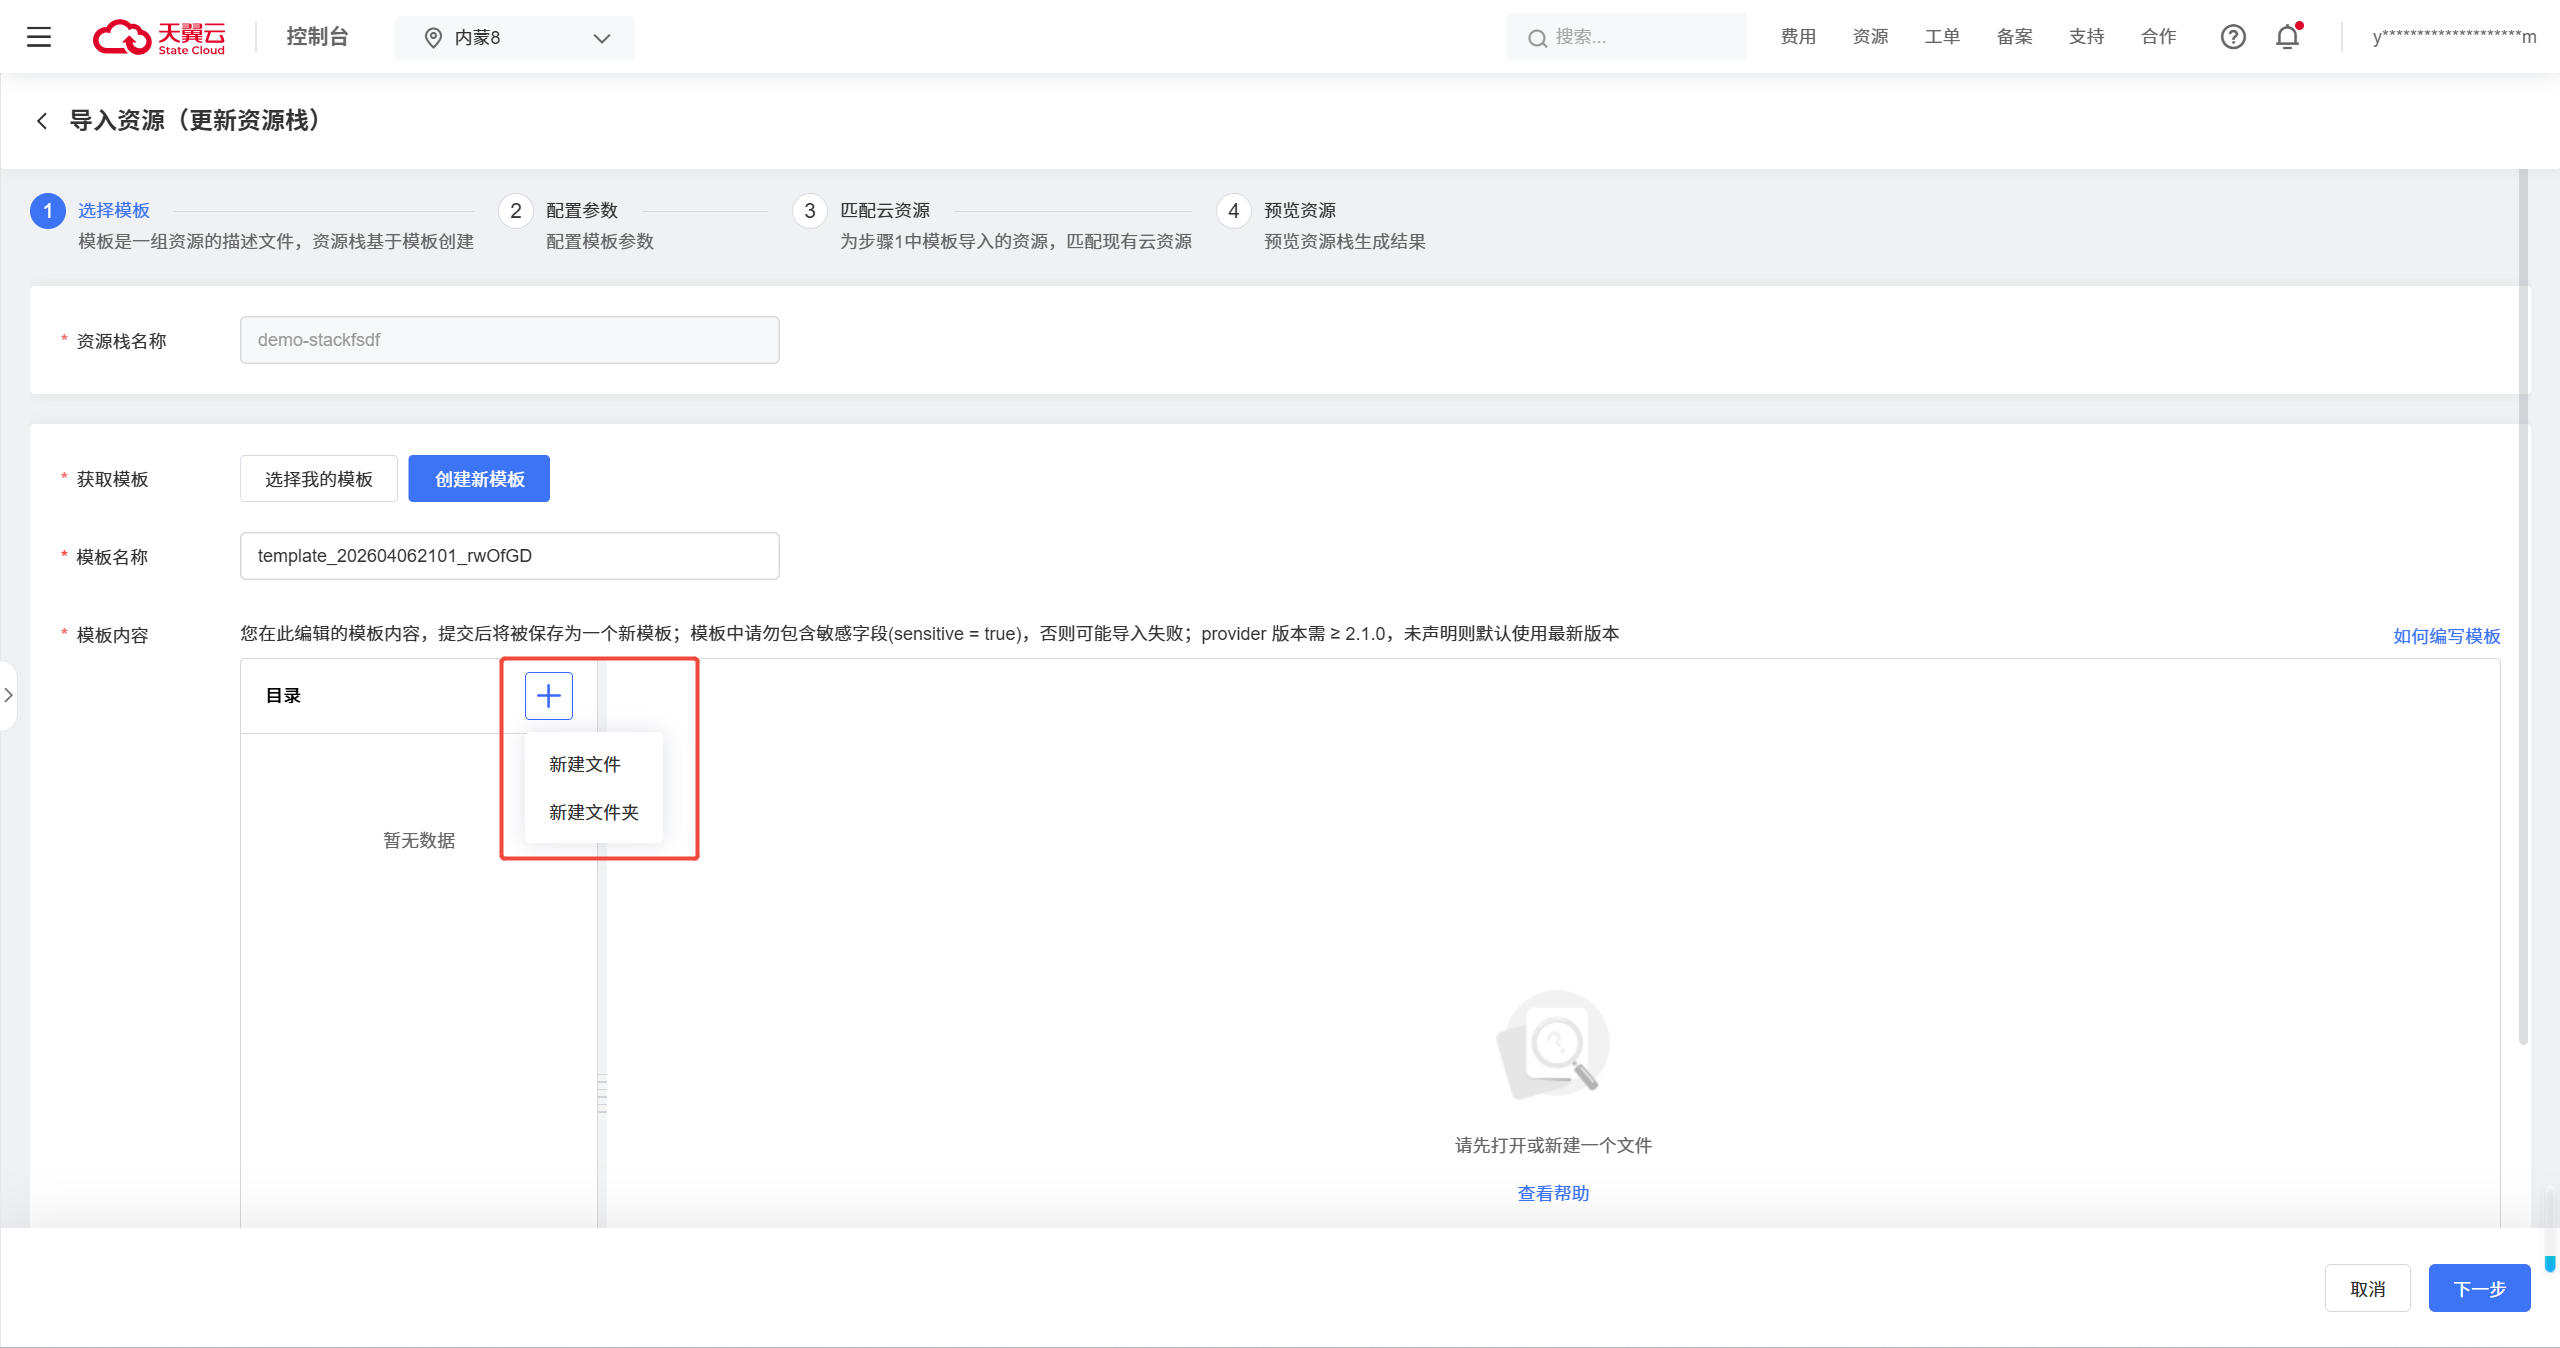Viewport: 2560px width, 1348px height.
Task: Select 选择我的模板 option
Action: click(x=319, y=479)
